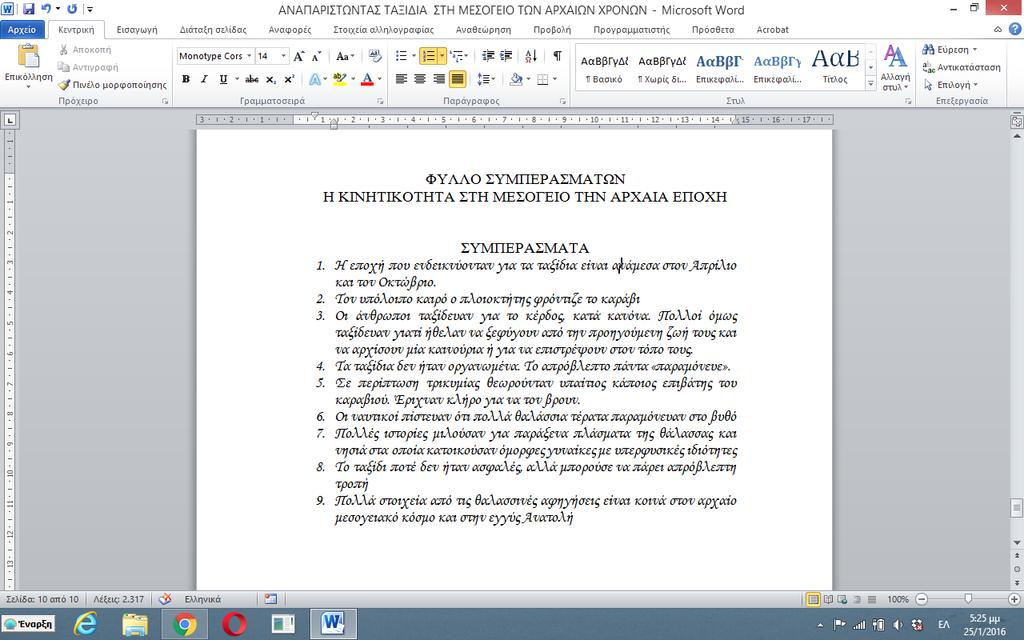Click the spell check status icon

pyautogui.click(x=166, y=599)
